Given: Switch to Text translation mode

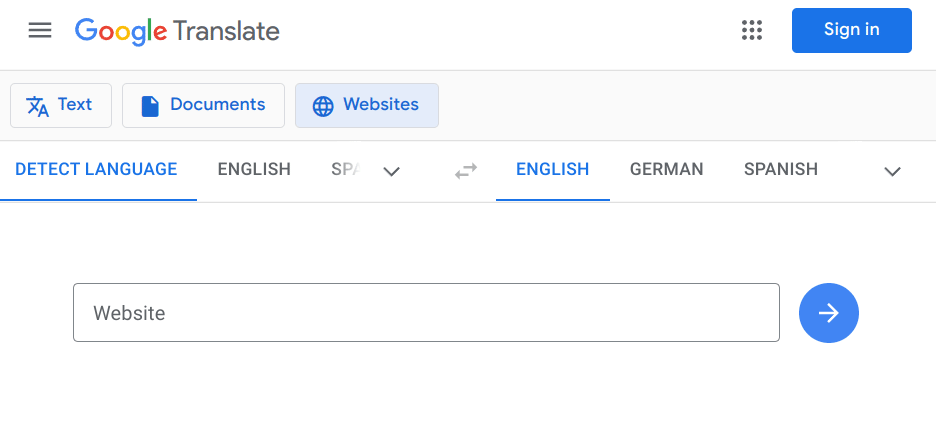Looking at the screenshot, I should pyautogui.click(x=61, y=105).
